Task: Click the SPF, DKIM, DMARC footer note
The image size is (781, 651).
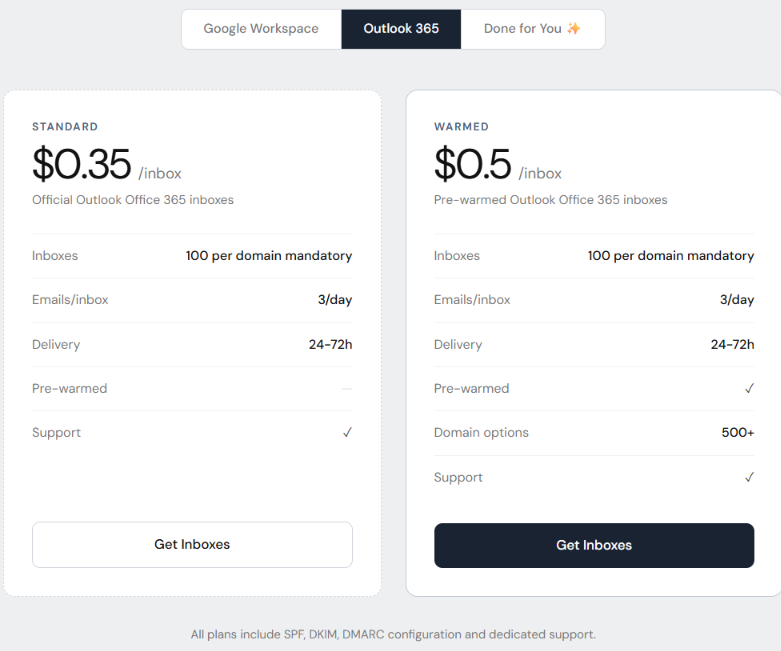Action: 393,635
